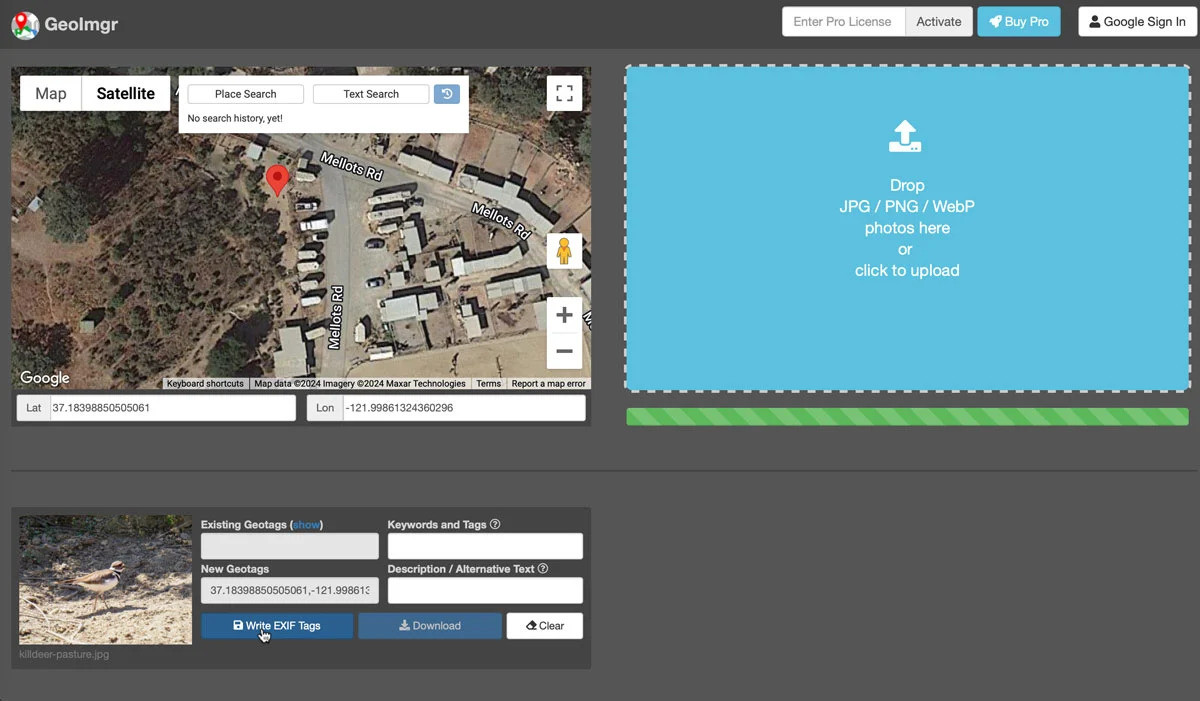Zoom out on the map
This screenshot has width=1200, height=701.
564,351
